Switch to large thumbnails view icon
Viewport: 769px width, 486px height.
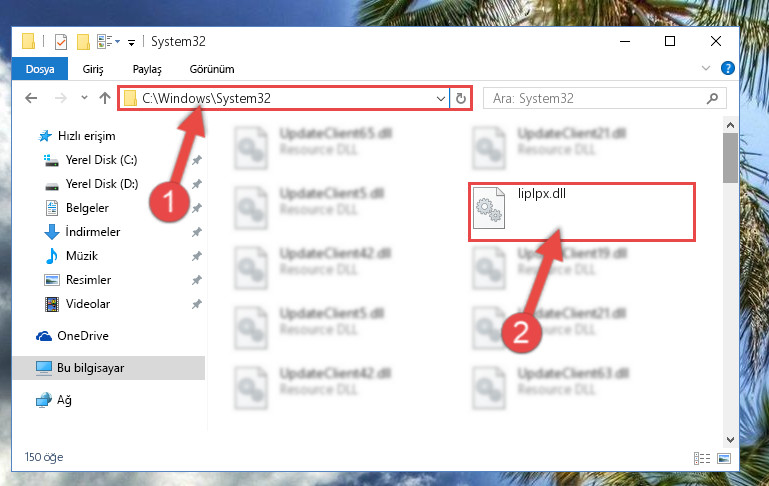click(724, 459)
